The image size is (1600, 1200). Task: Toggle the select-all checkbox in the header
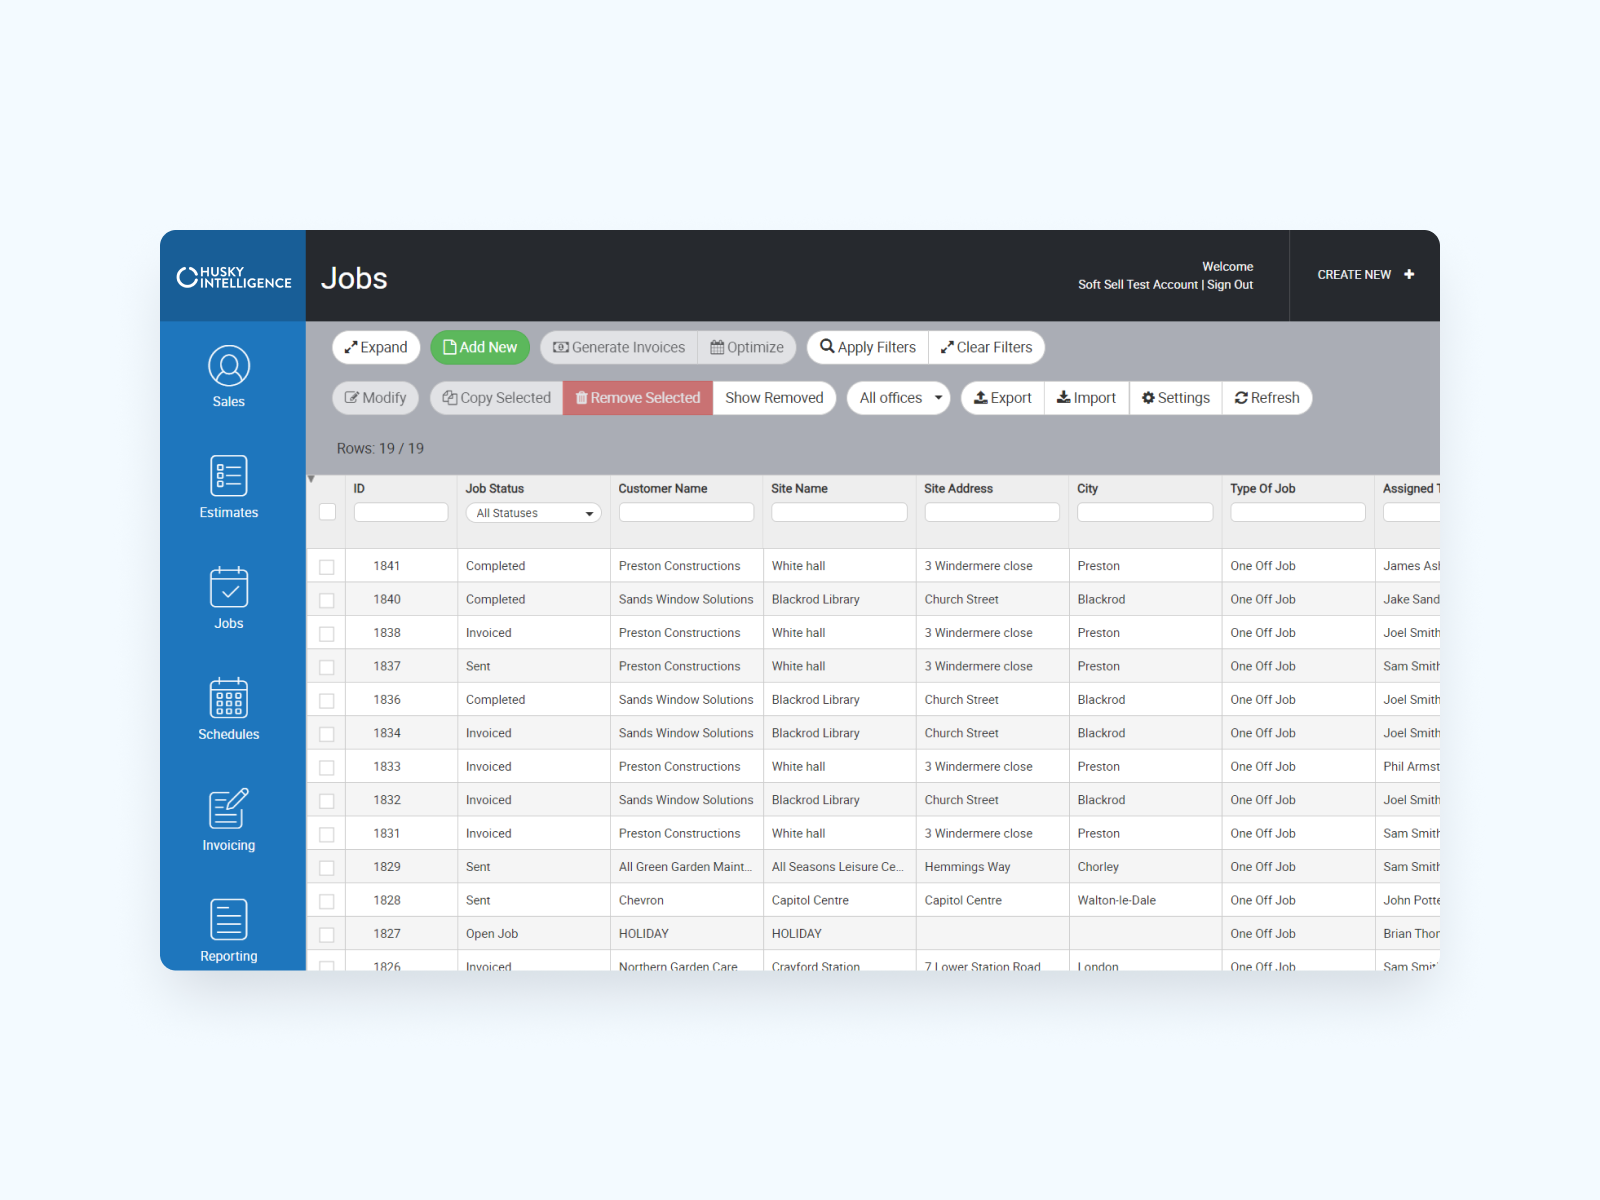(327, 512)
